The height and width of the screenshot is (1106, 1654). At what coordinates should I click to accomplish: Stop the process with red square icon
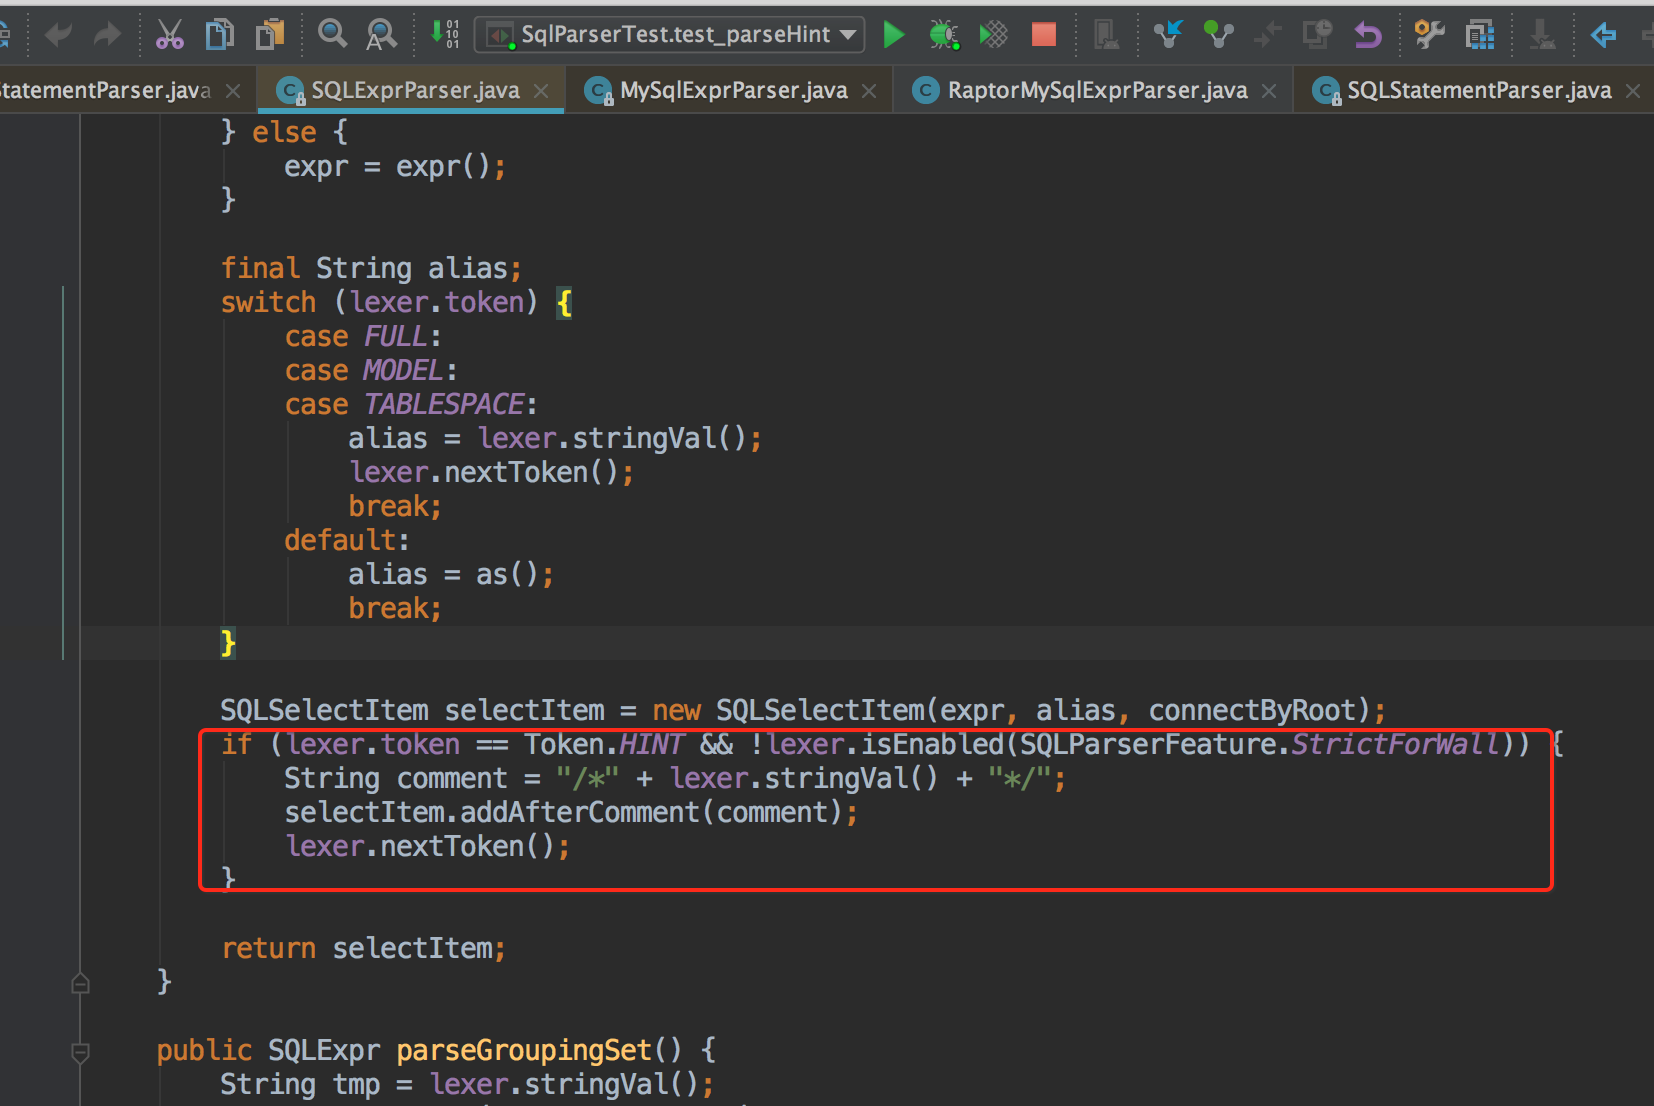[x=1043, y=34]
